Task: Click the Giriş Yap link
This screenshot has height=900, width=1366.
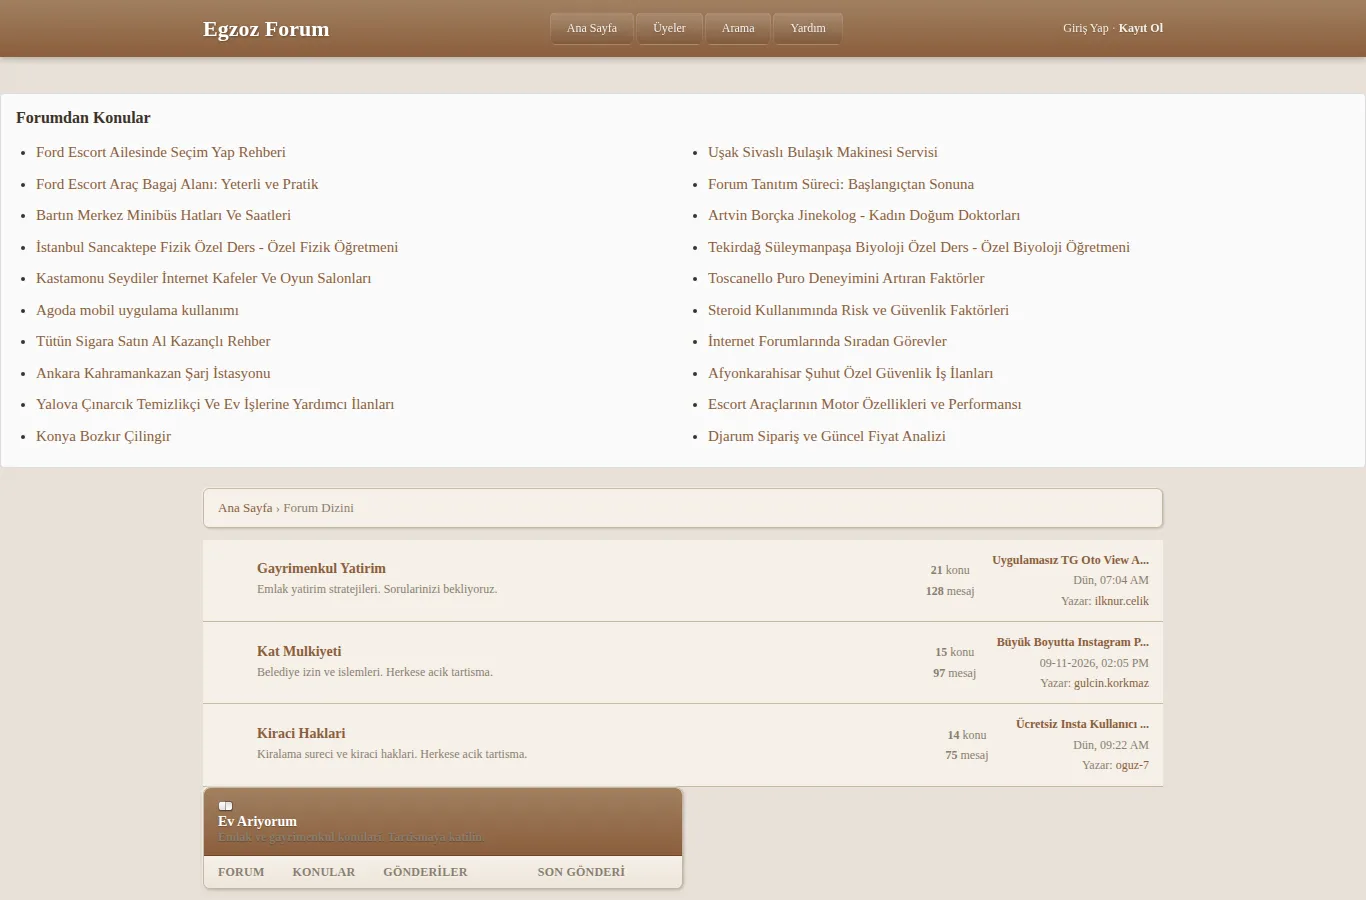Action: pos(1086,28)
